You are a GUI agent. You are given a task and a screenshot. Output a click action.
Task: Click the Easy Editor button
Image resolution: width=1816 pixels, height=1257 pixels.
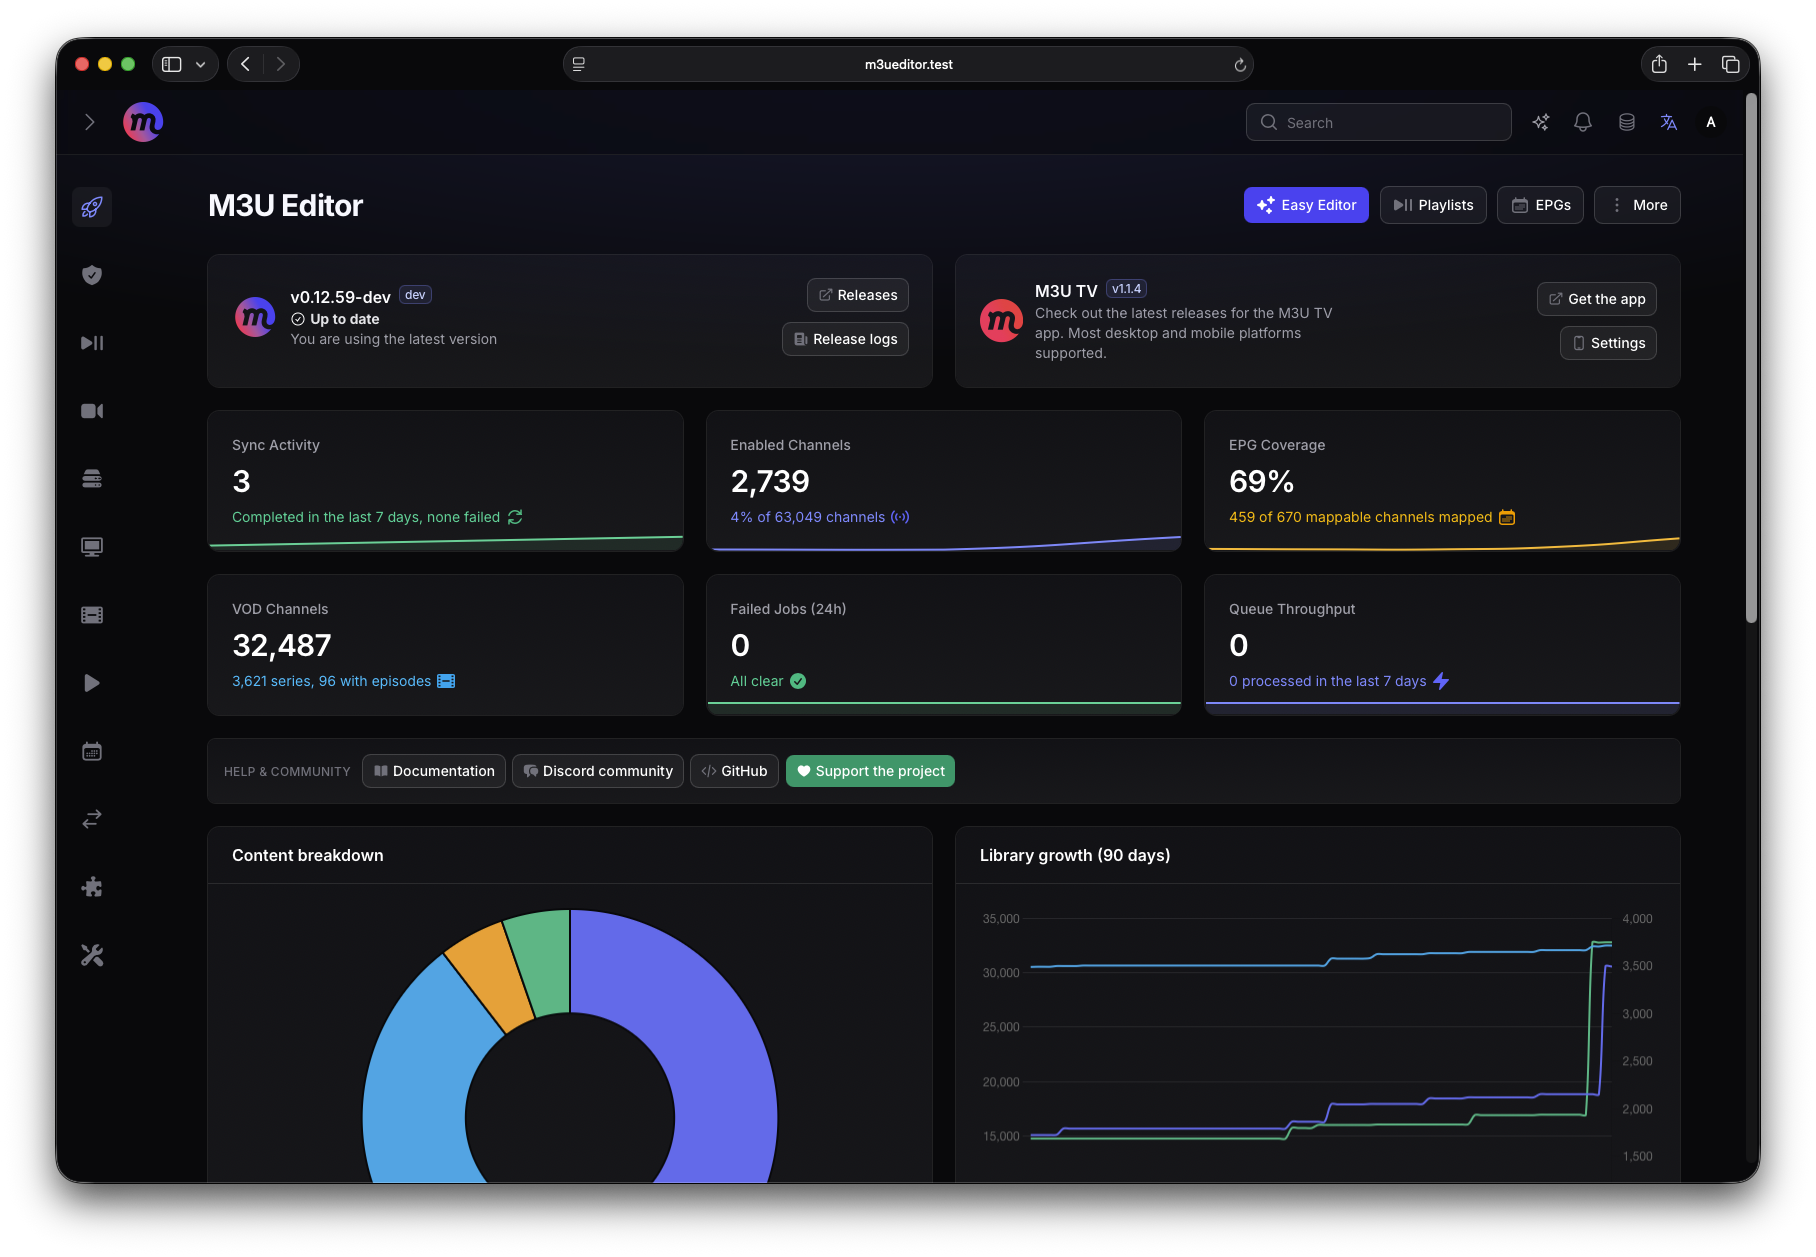pos(1306,205)
